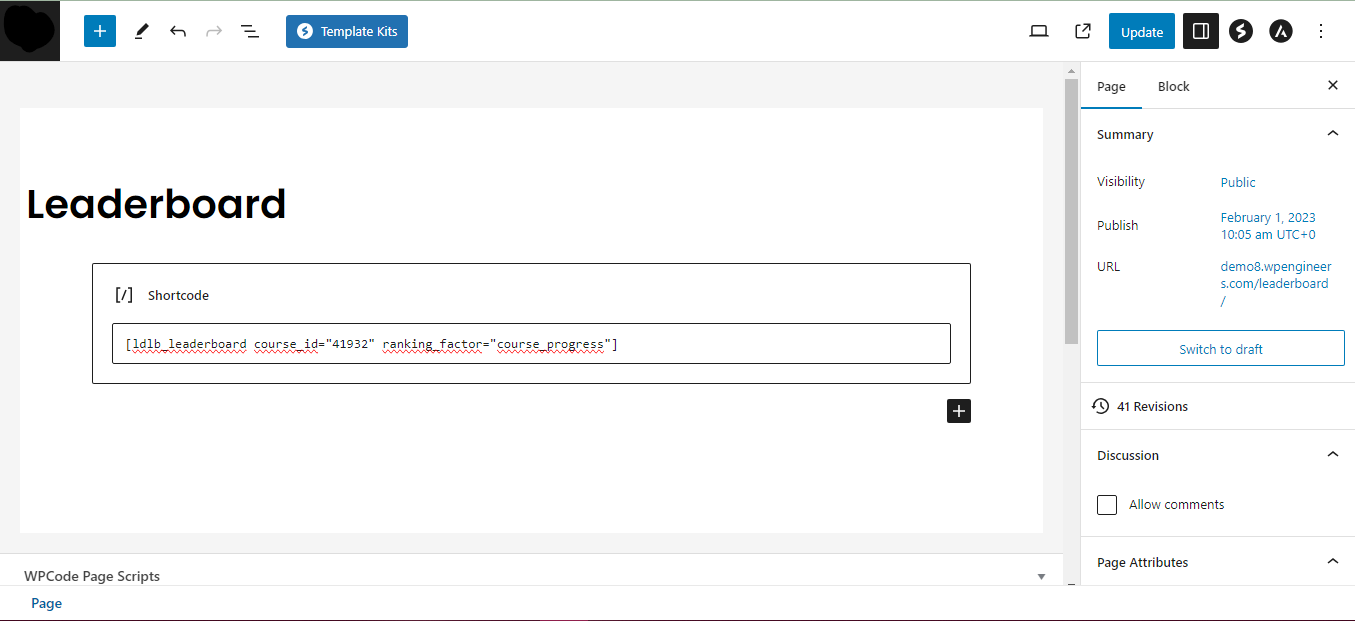Click the Leaderboard page title
This screenshot has width=1355, height=621.
156,204
